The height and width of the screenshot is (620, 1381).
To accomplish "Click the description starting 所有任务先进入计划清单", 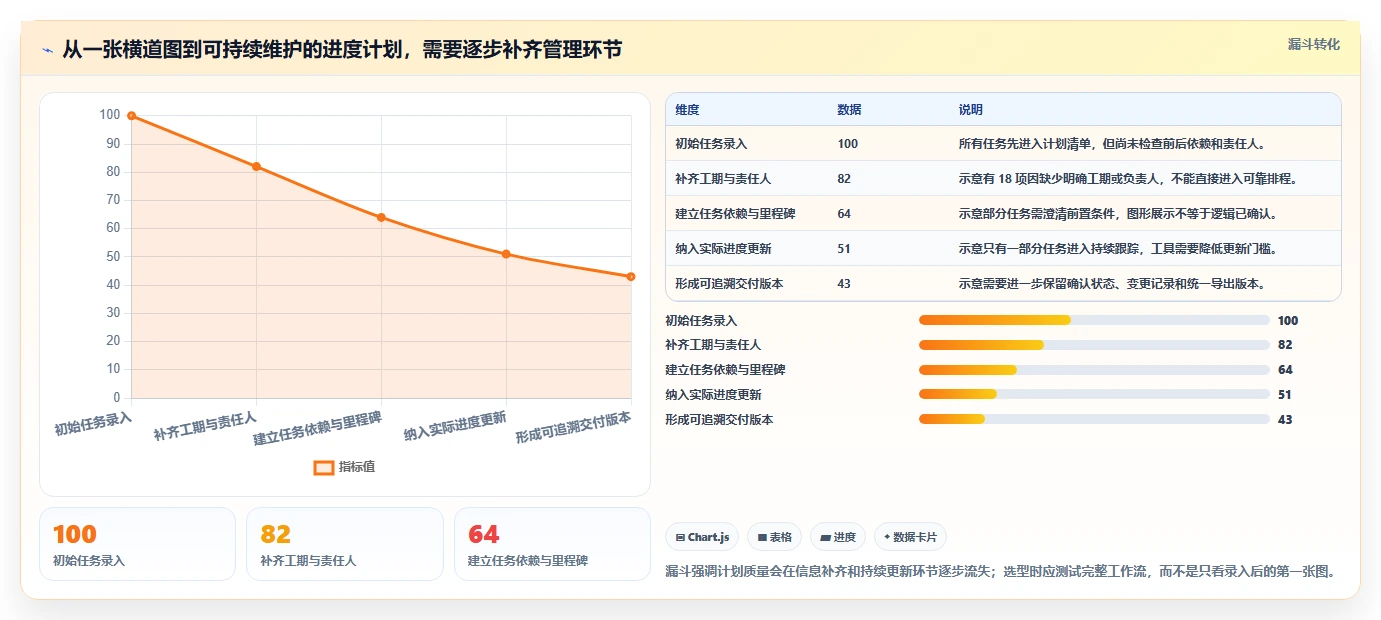I will (1116, 144).
